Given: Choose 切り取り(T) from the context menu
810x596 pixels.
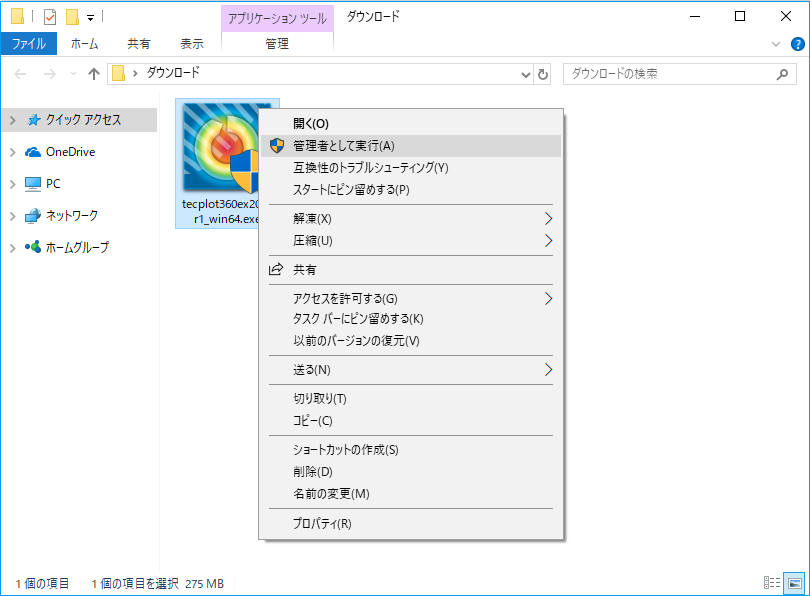Looking at the screenshot, I should tap(411, 399).
